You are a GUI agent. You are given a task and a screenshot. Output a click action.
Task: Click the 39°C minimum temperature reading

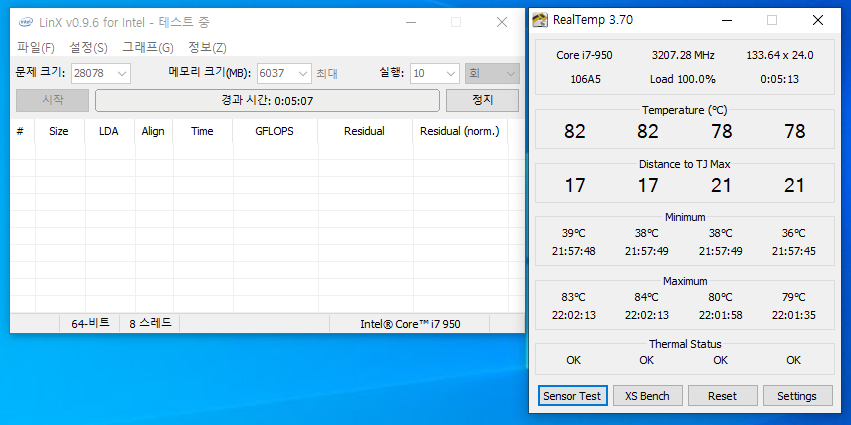573,233
